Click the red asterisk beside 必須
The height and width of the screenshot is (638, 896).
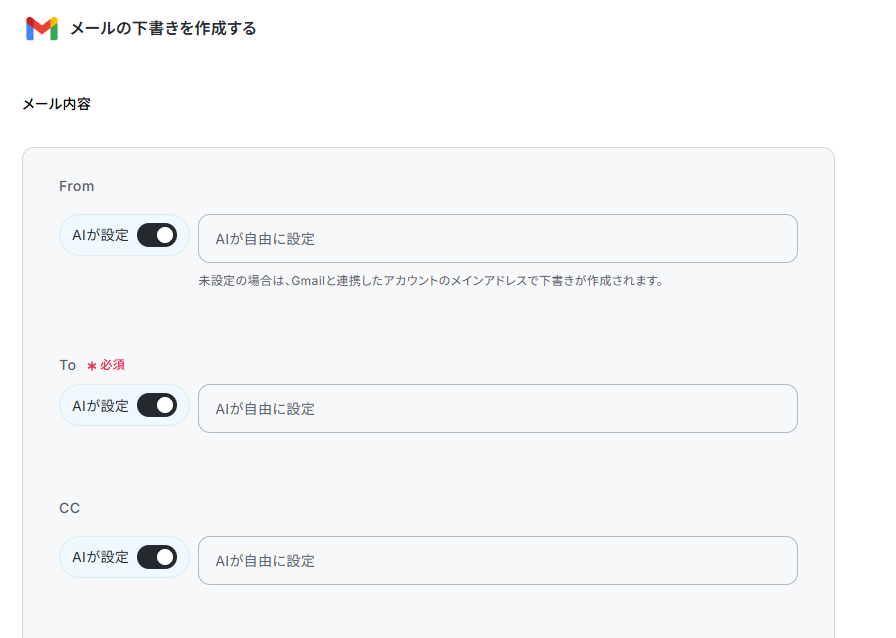click(91, 366)
